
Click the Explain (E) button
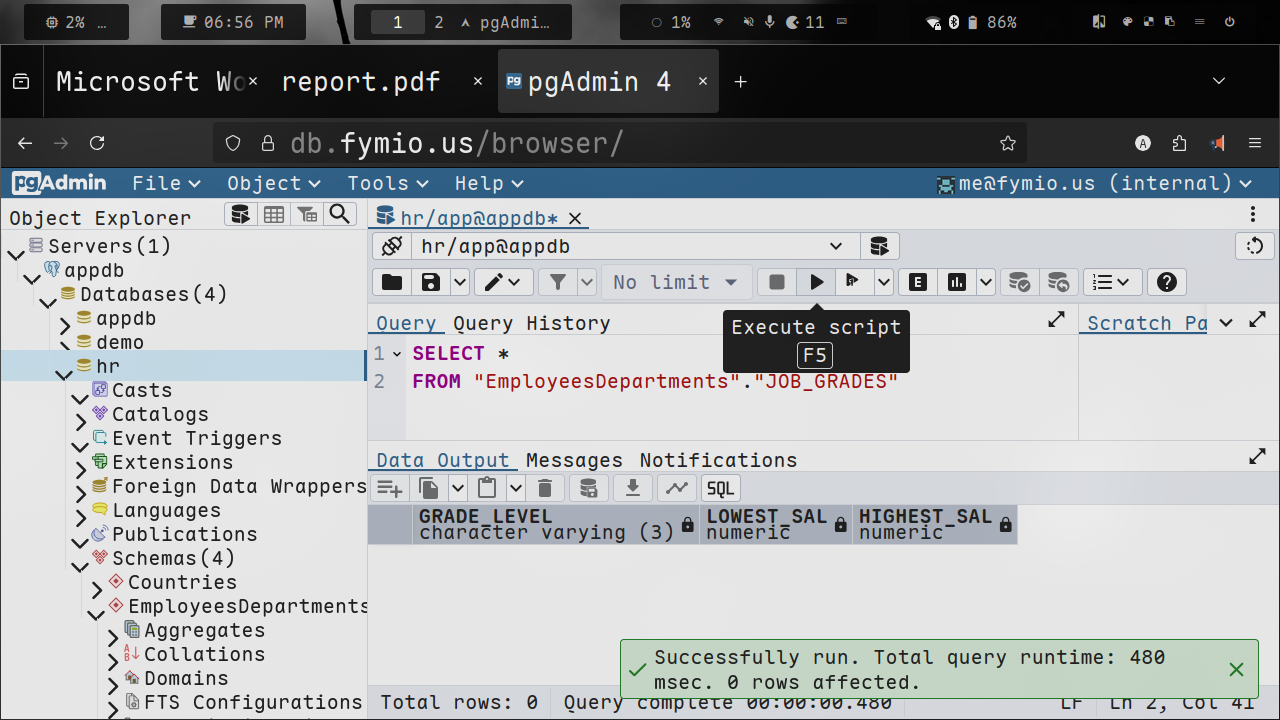[x=917, y=283]
